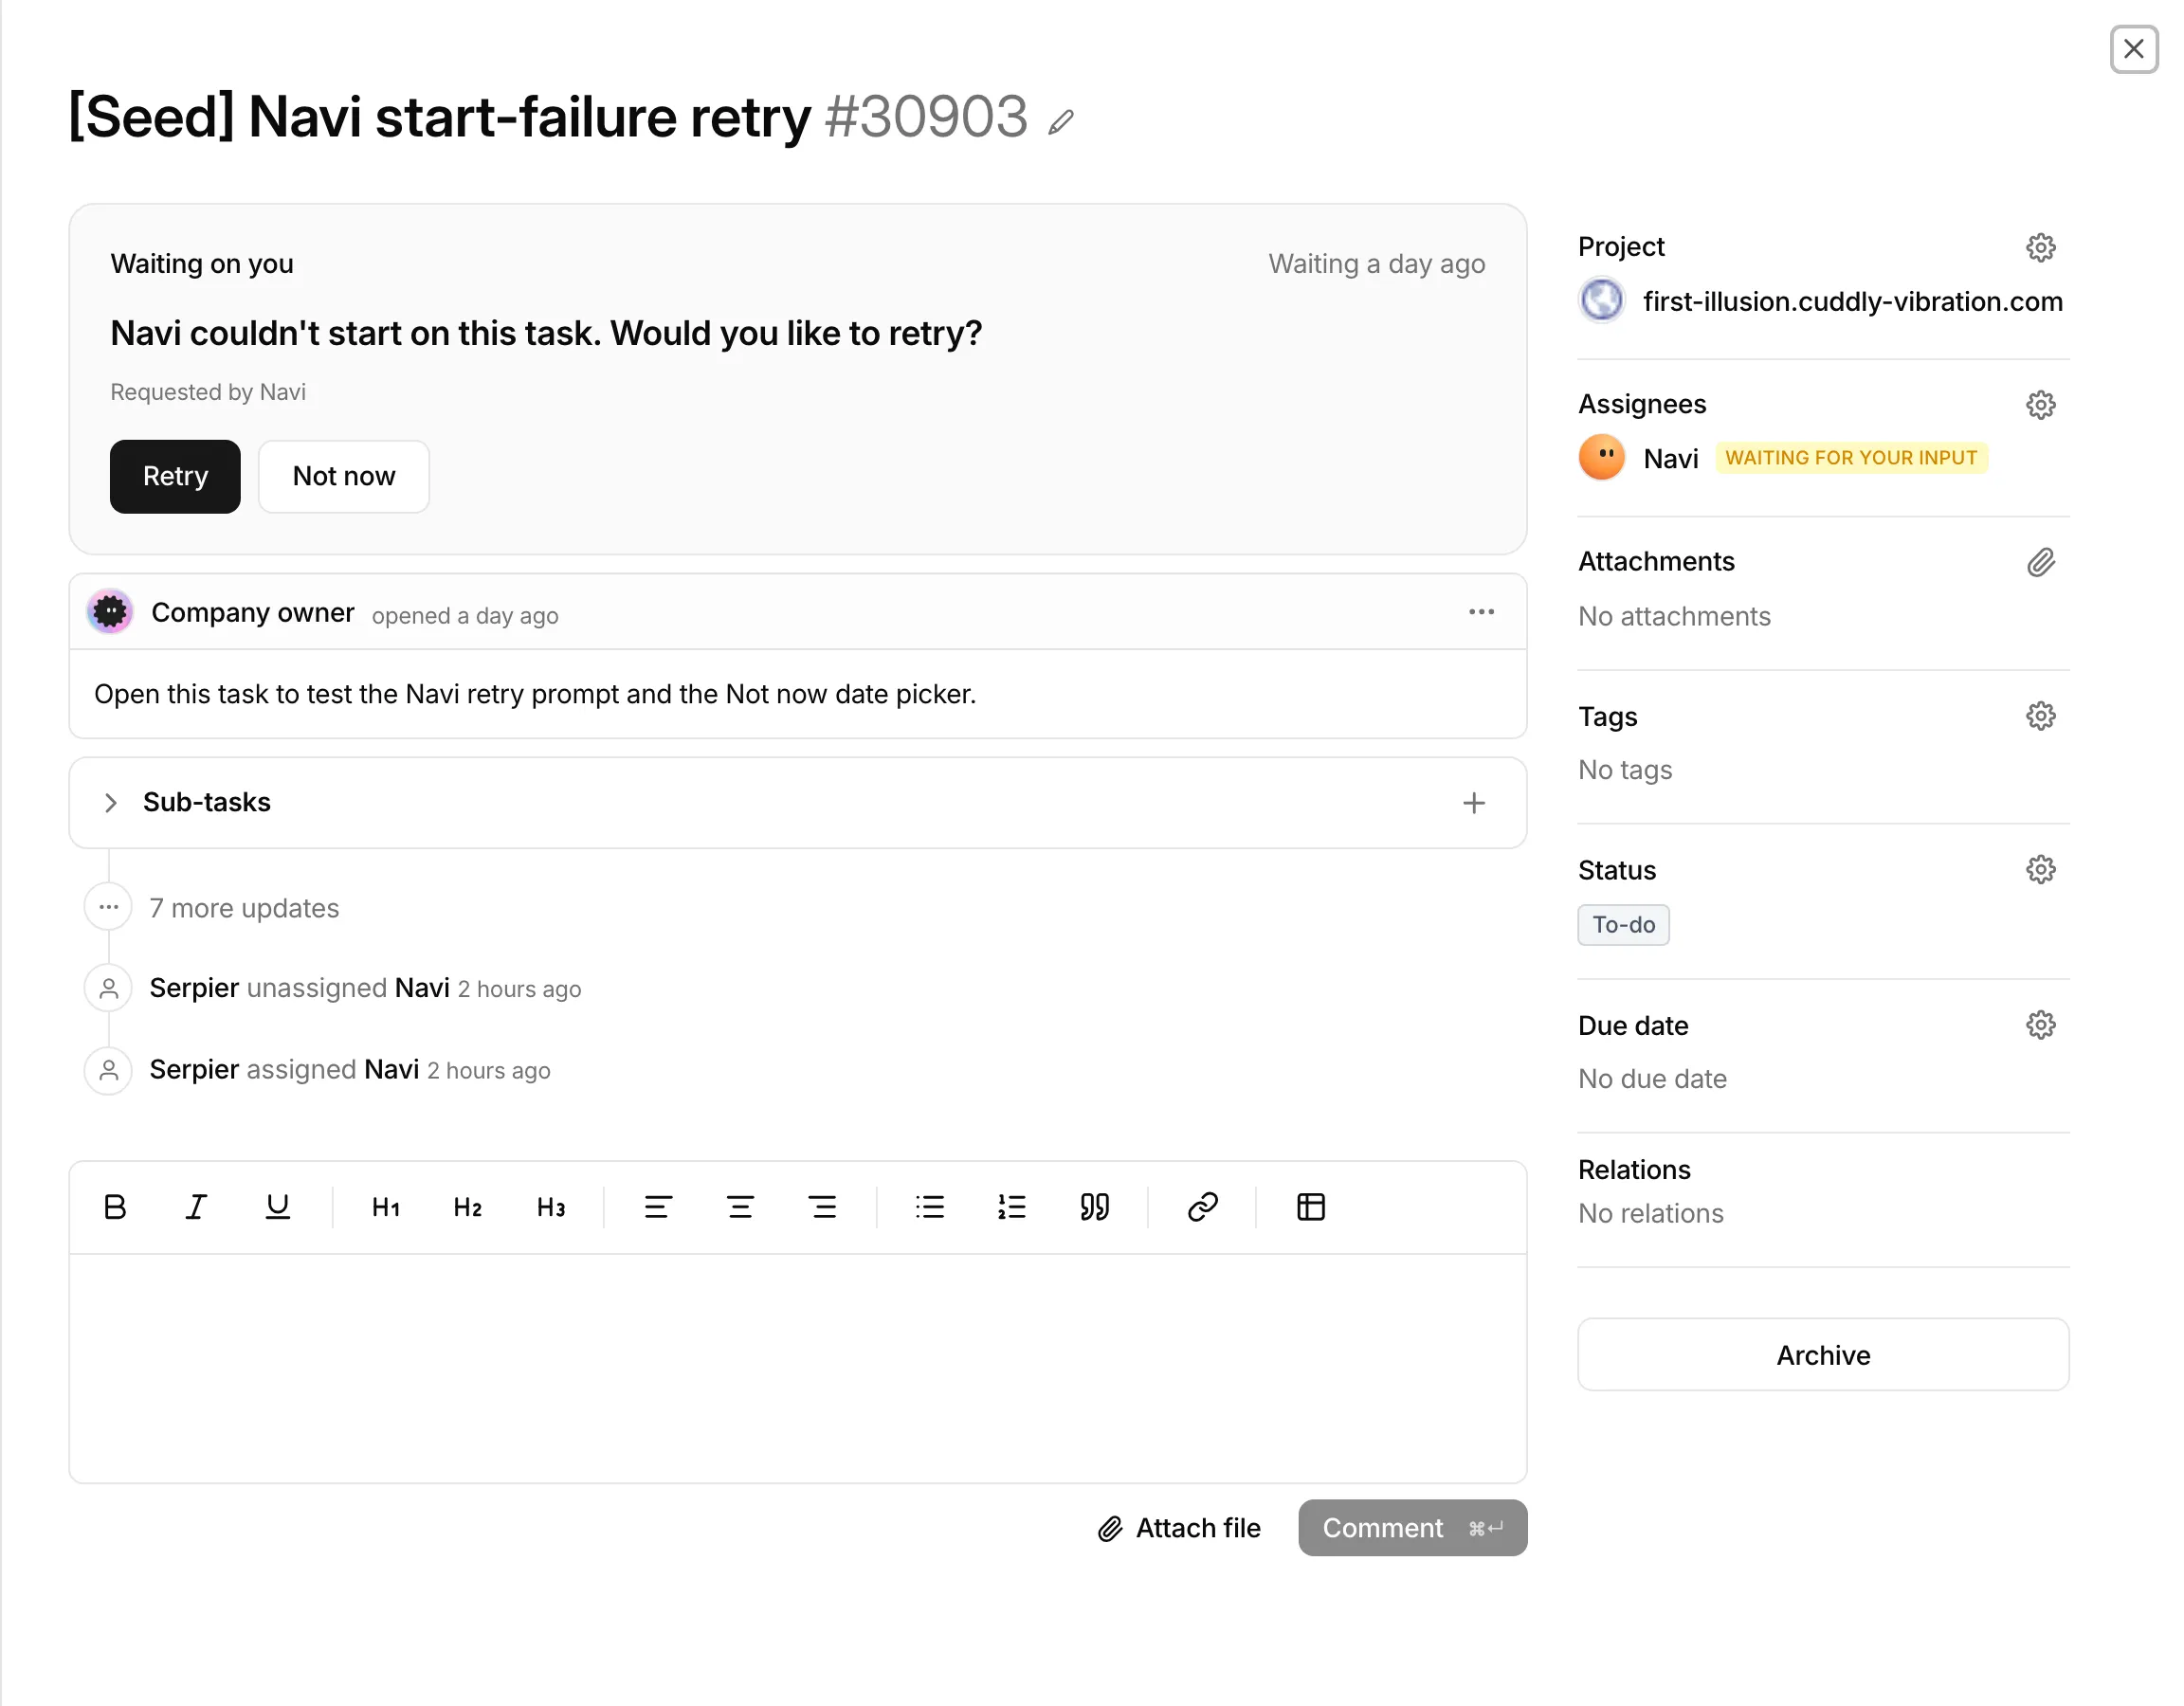The image size is (2184, 1706).
Task: Insert block quote
Action: point(1094,1207)
